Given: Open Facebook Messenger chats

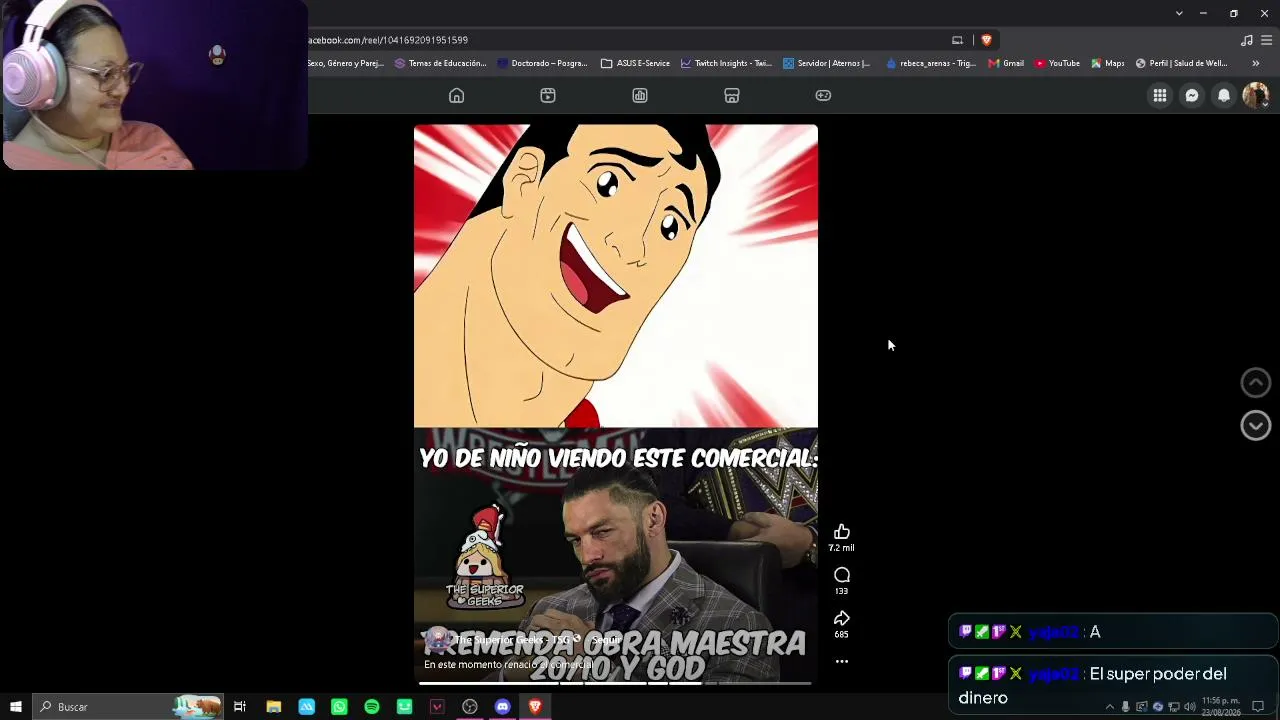Looking at the screenshot, I should (1192, 95).
